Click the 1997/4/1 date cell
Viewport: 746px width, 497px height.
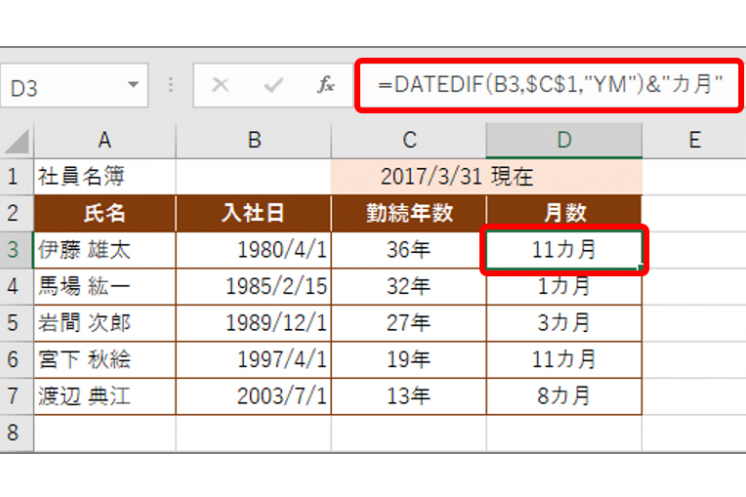(x=254, y=360)
